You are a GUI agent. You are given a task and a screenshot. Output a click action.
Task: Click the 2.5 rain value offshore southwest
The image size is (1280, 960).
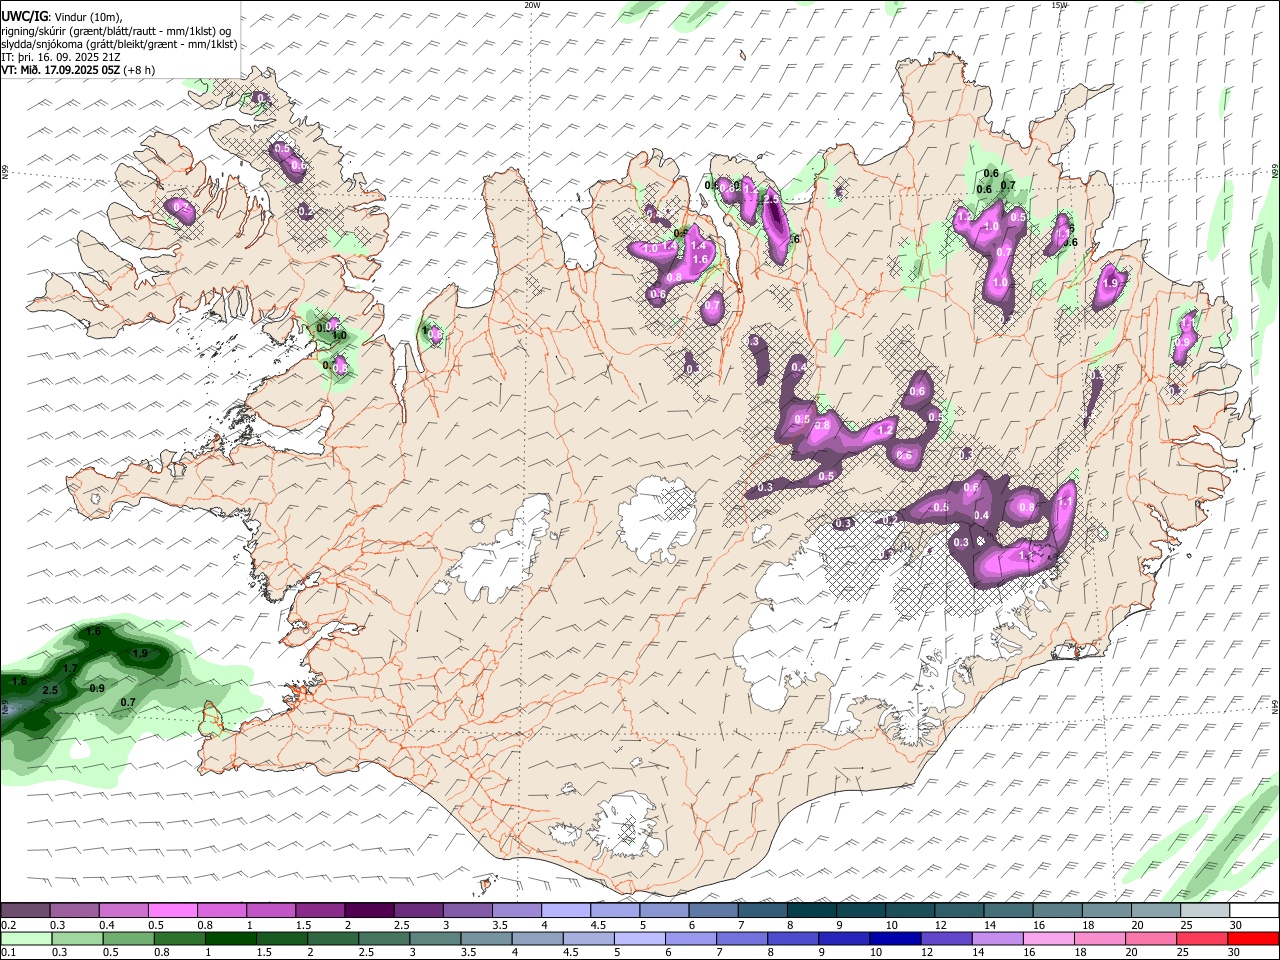click(50, 690)
